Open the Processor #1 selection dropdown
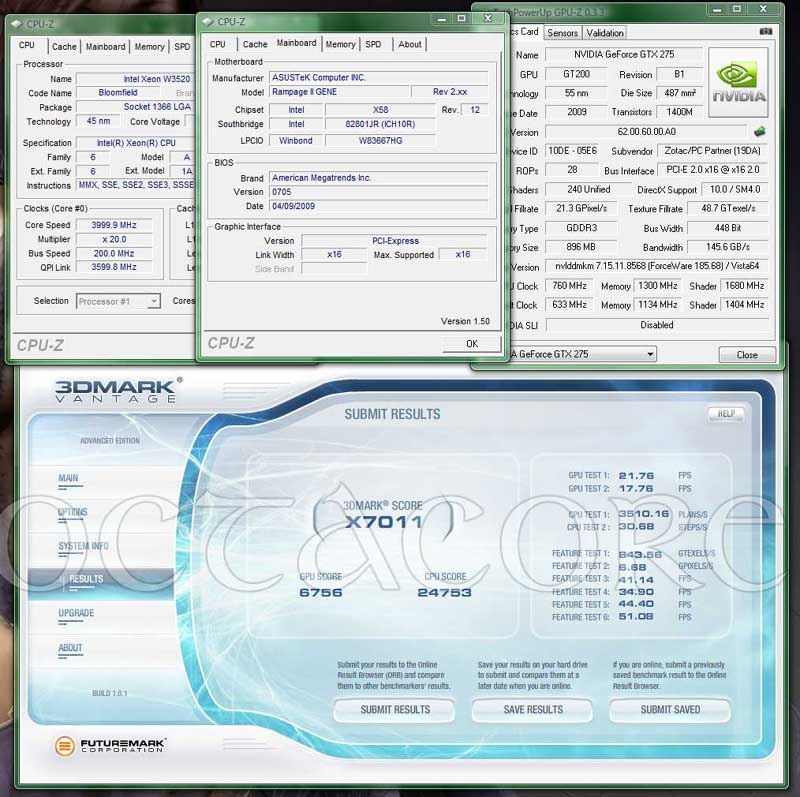Screen dimensions: 800x797 [x=118, y=301]
